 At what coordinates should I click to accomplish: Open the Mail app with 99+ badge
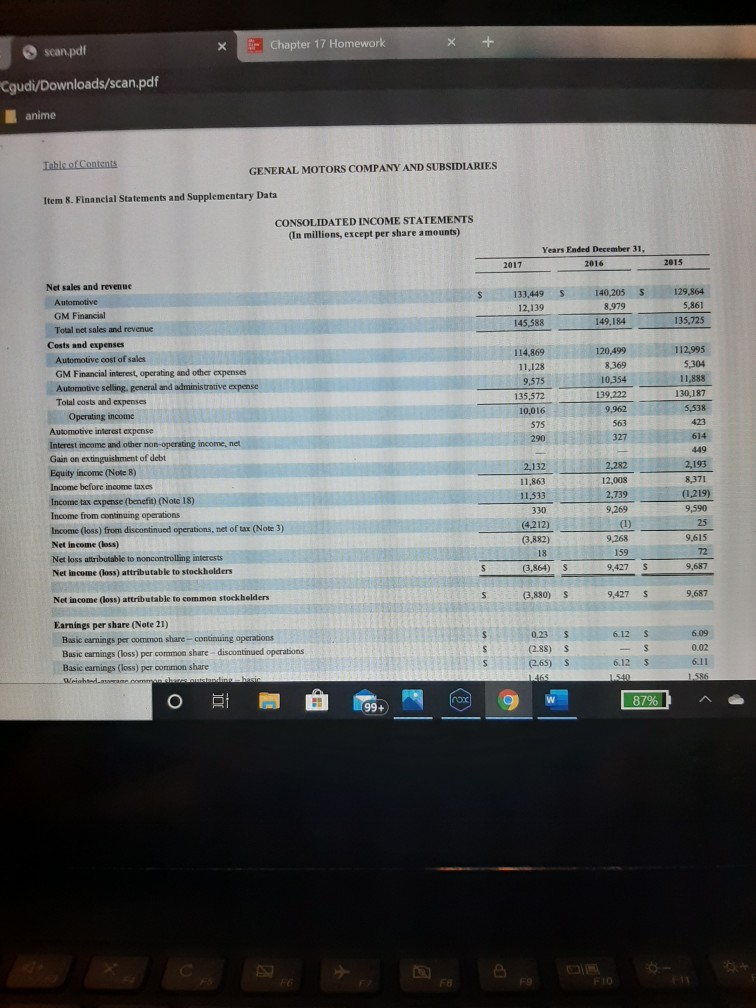point(368,702)
